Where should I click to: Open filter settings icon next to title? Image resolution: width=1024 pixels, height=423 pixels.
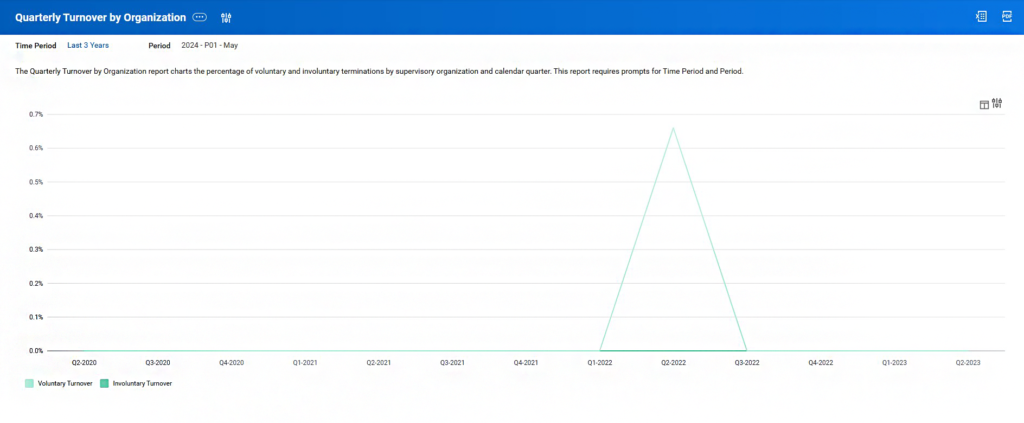227,18
